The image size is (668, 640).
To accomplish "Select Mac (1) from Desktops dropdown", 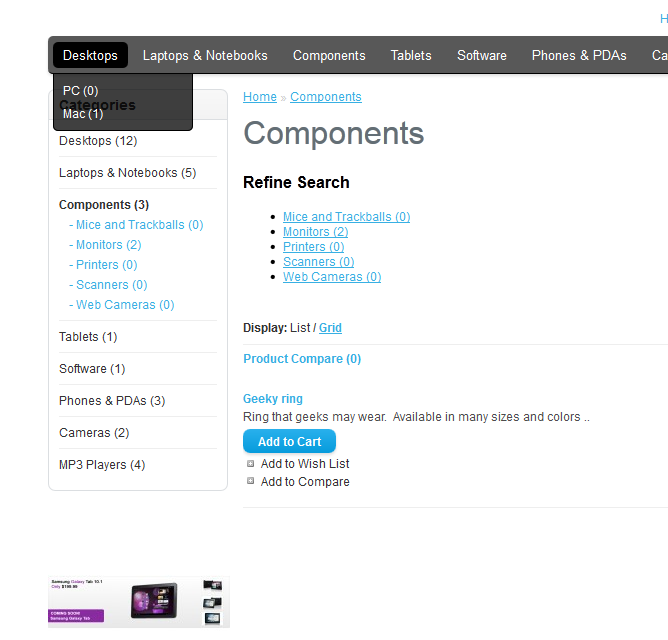I will [x=83, y=114].
